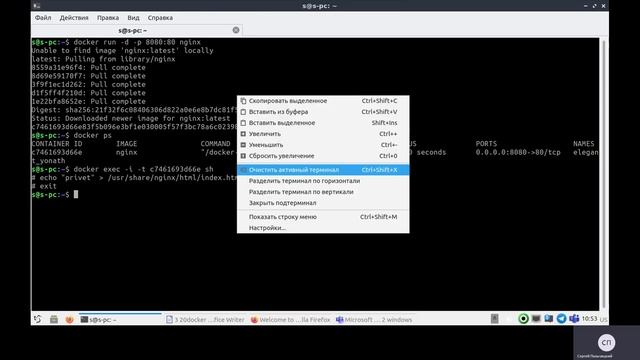
Task: Click the copy icon beside Скопировать выделенное
Action: click(x=243, y=101)
